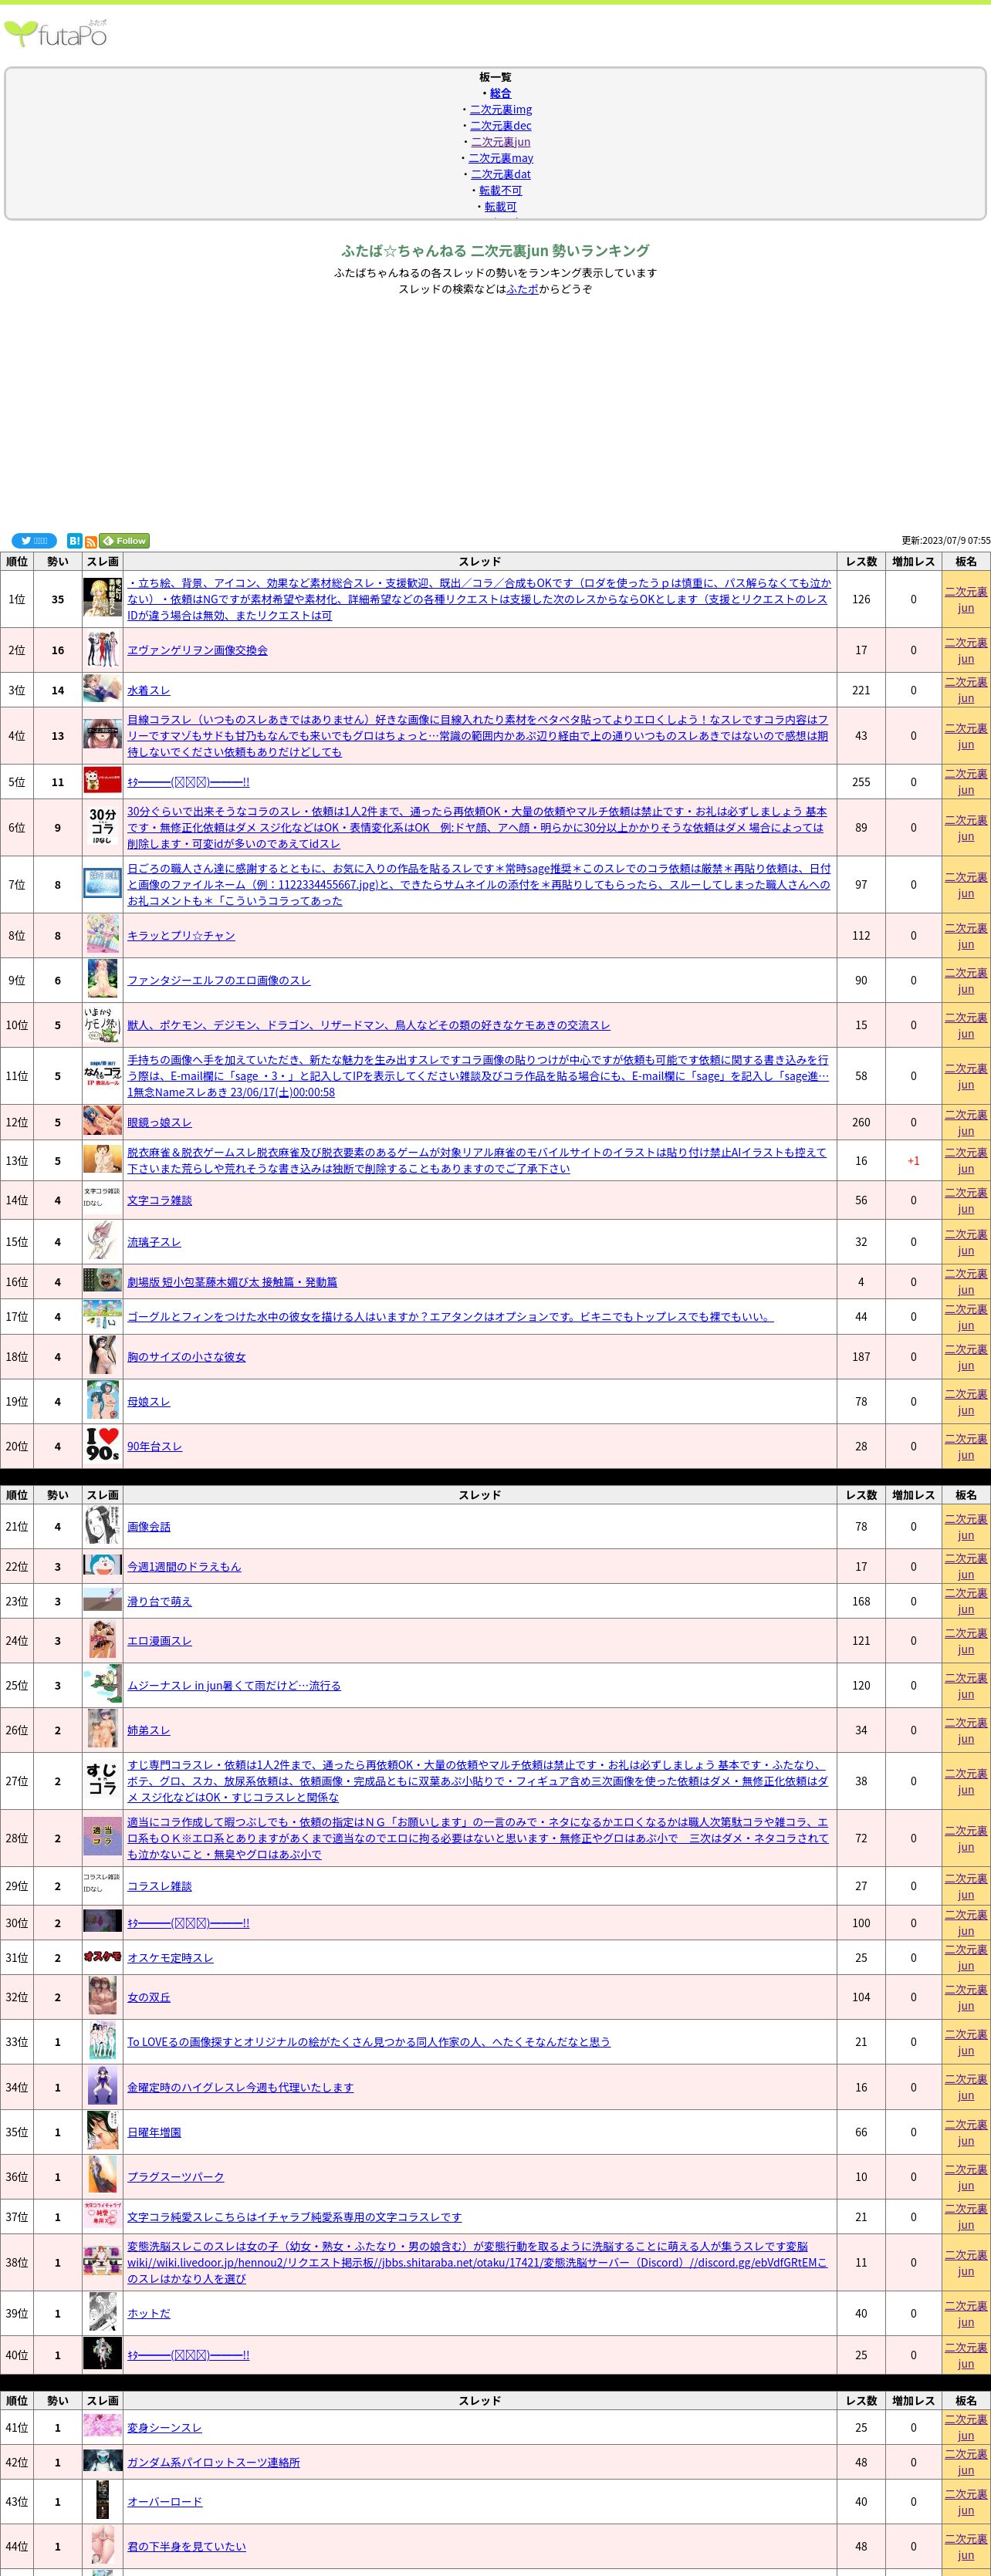The image size is (991, 2576).
Task: Open the ホットだ thread
Action: pos(149,2313)
